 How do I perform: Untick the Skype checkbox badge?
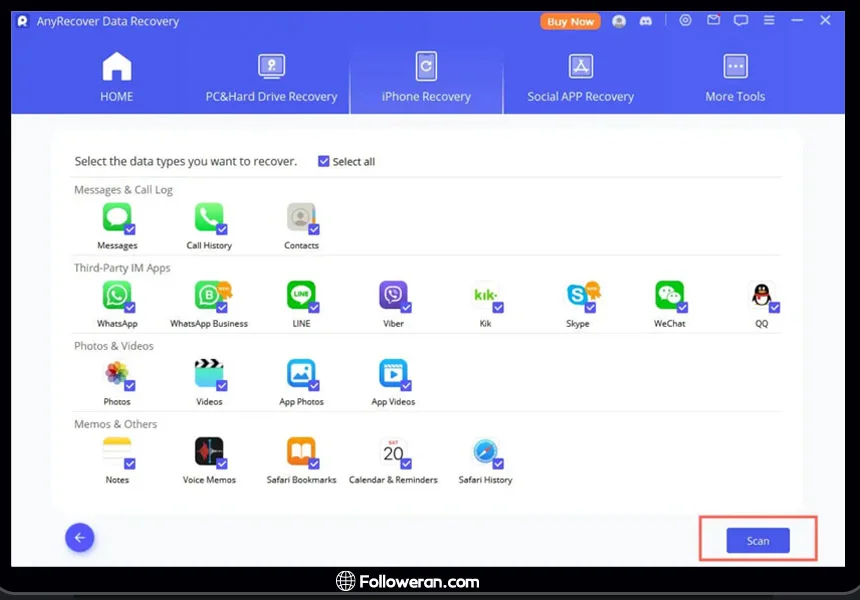click(x=590, y=308)
